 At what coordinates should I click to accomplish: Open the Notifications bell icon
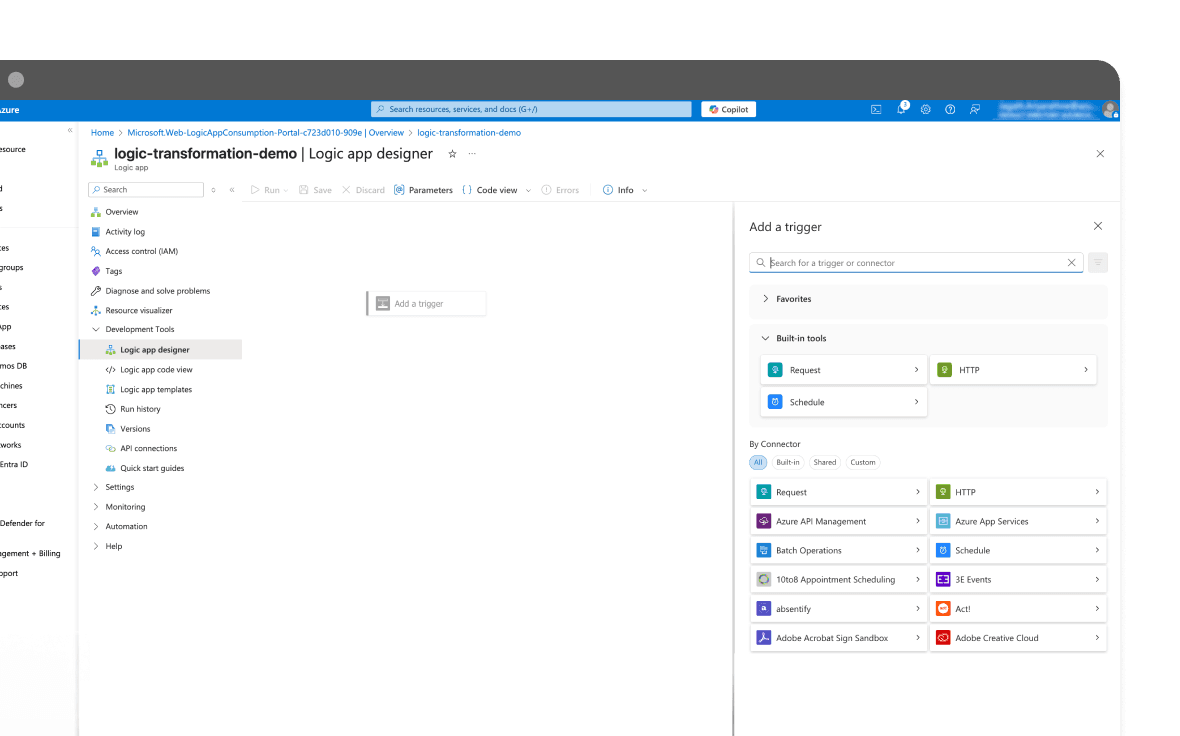click(901, 109)
